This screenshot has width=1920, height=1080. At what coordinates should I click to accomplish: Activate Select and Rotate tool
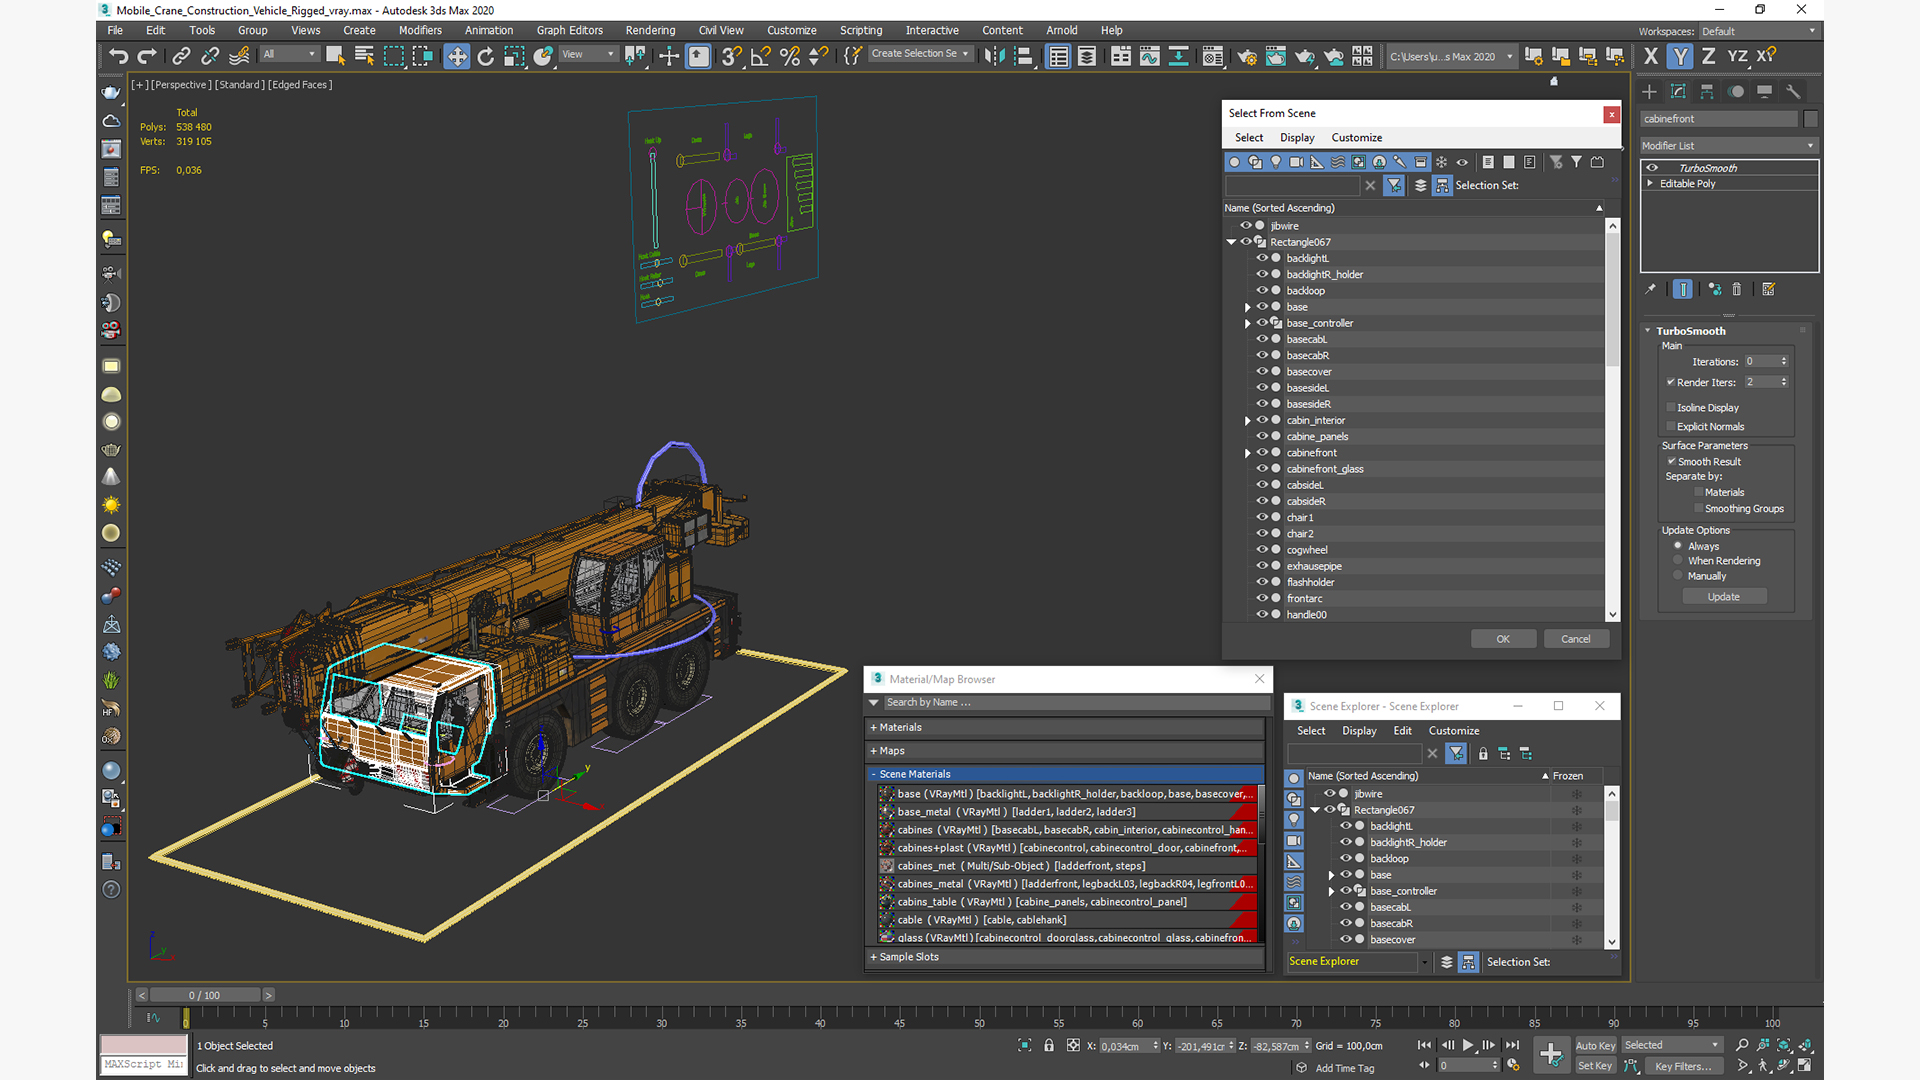[x=486, y=56]
